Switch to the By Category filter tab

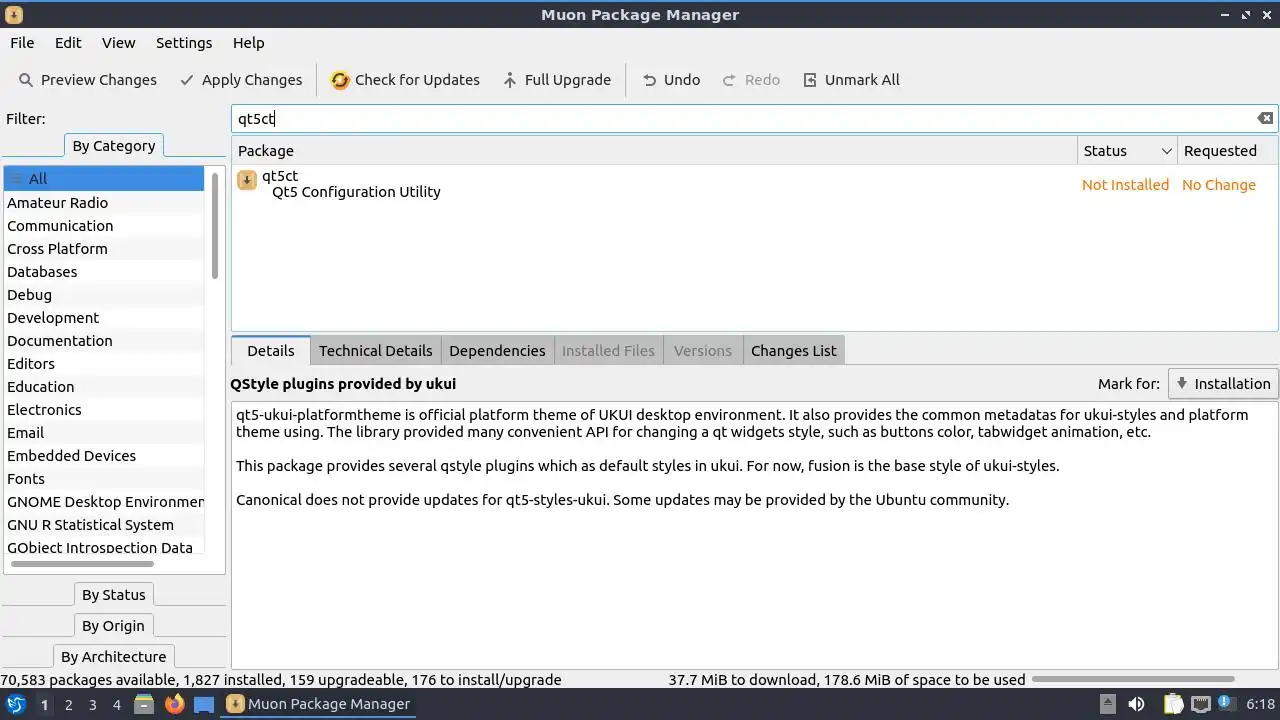click(x=114, y=146)
